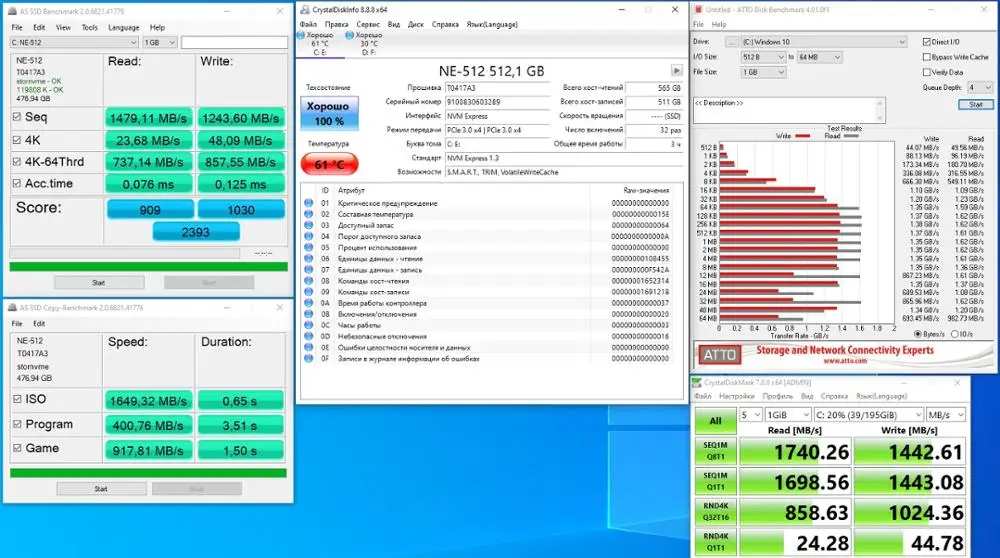This screenshot has height=558, width=1000.
Task: Click the ATTO Description text field
Action: [x=784, y=110]
